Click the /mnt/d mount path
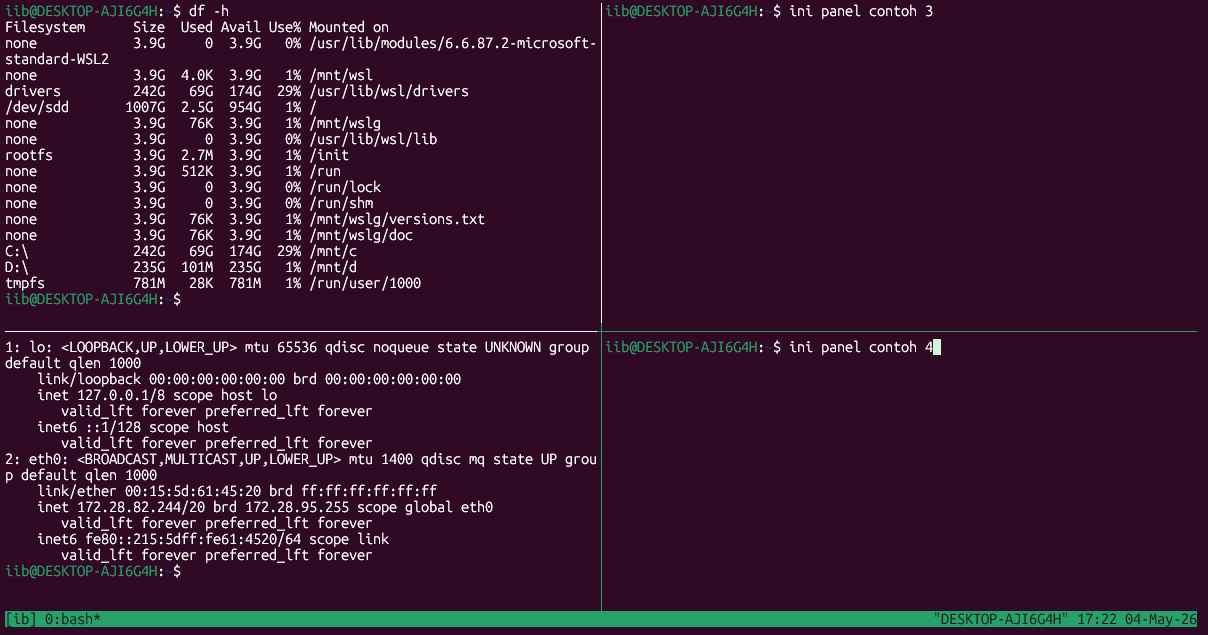This screenshot has height=635, width=1208. point(333,267)
